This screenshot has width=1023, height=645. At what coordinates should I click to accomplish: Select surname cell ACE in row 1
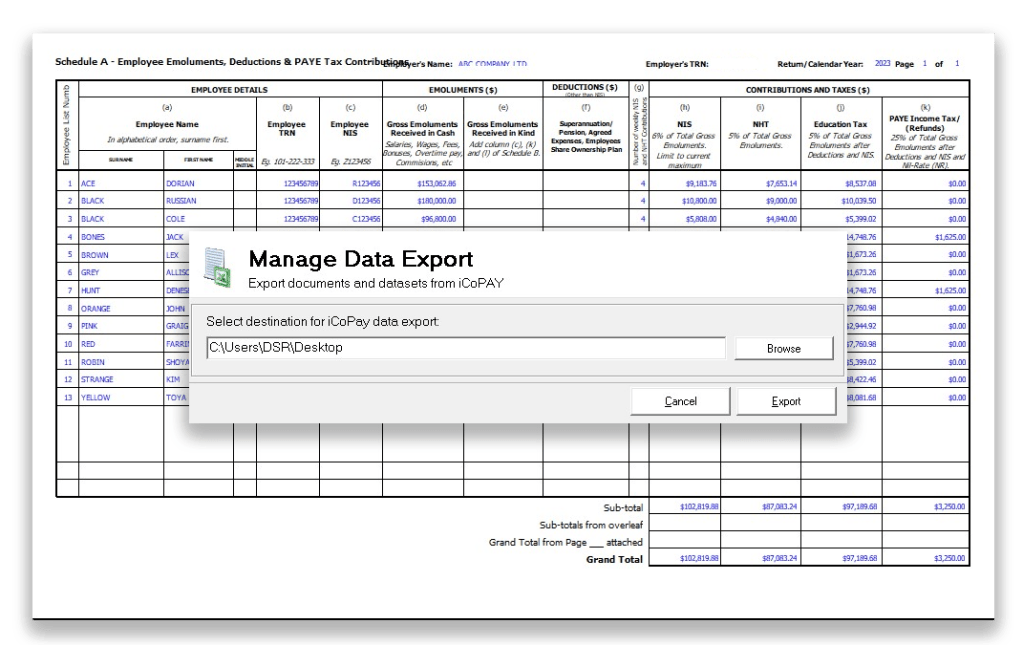pyautogui.click(x=120, y=184)
